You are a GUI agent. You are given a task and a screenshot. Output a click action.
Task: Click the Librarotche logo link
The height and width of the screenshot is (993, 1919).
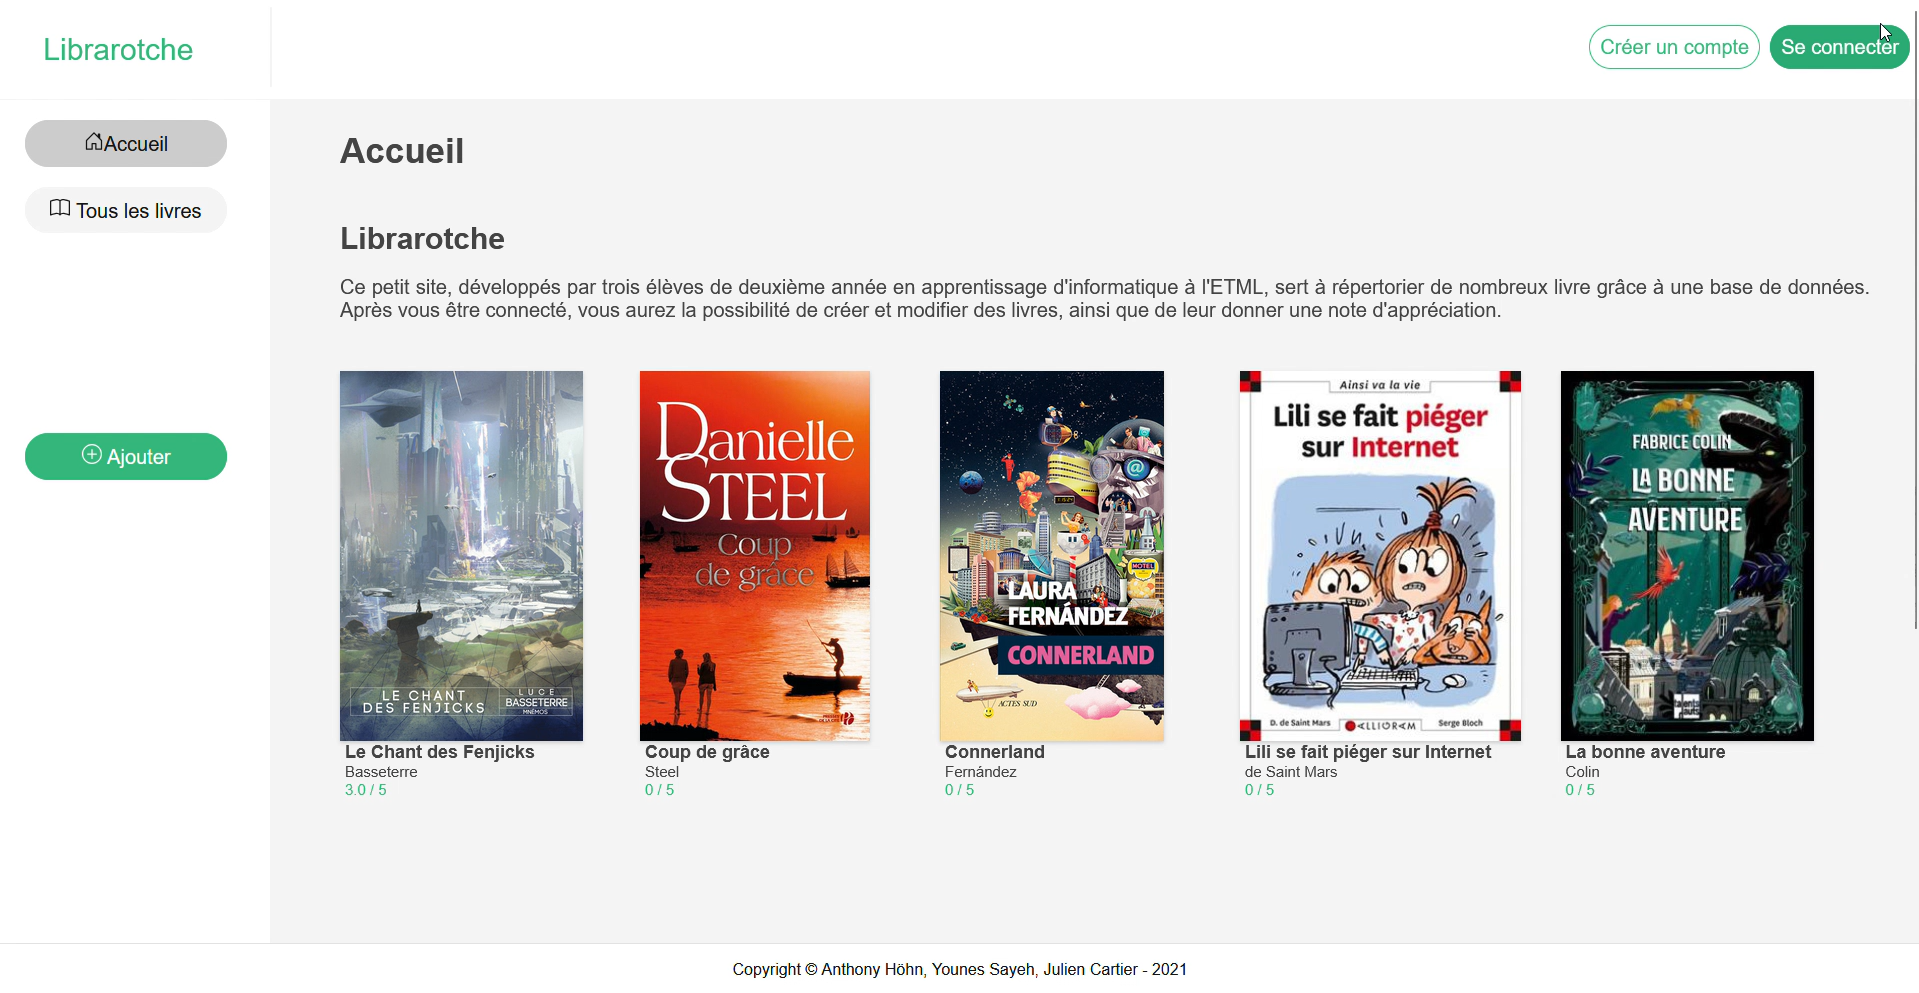point(118,50)
